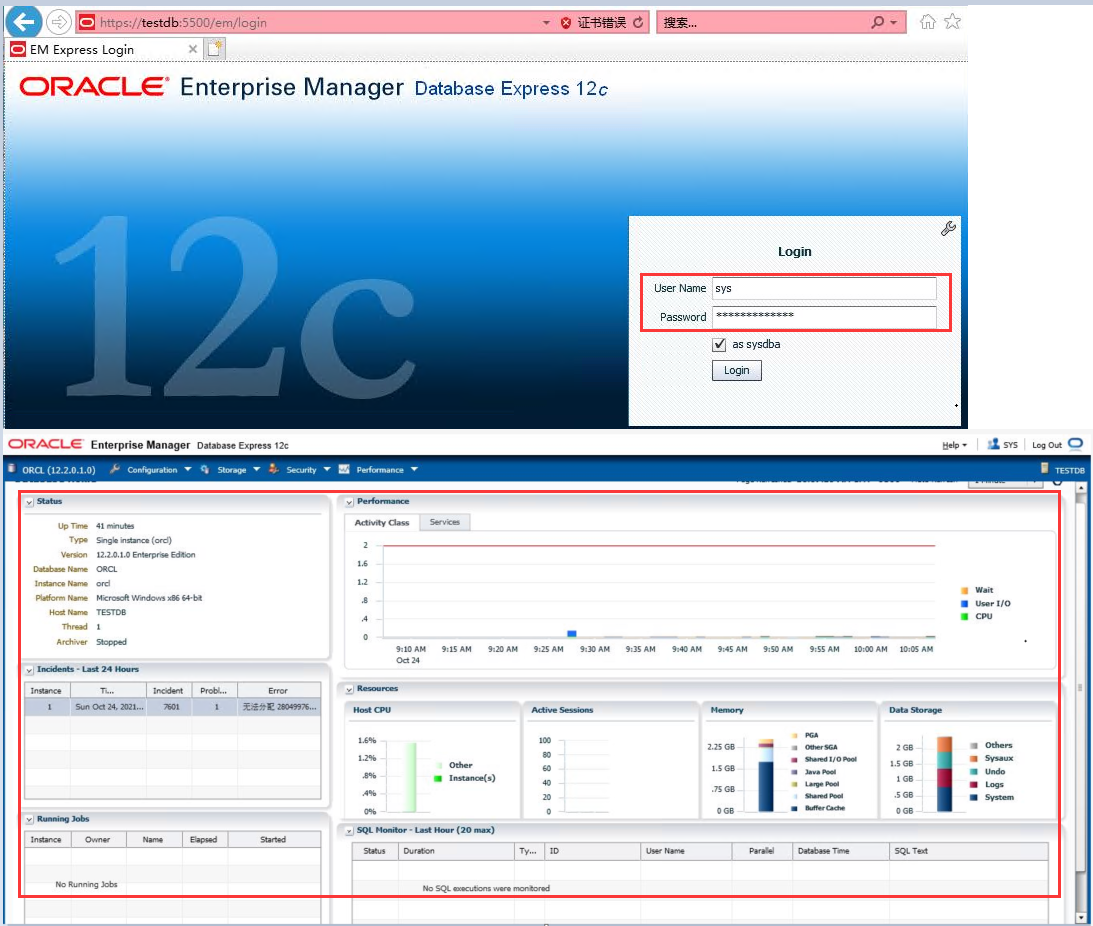Collapse the Running Jobs section
This screenshot has width=1093, height=926.
[29, 820]
